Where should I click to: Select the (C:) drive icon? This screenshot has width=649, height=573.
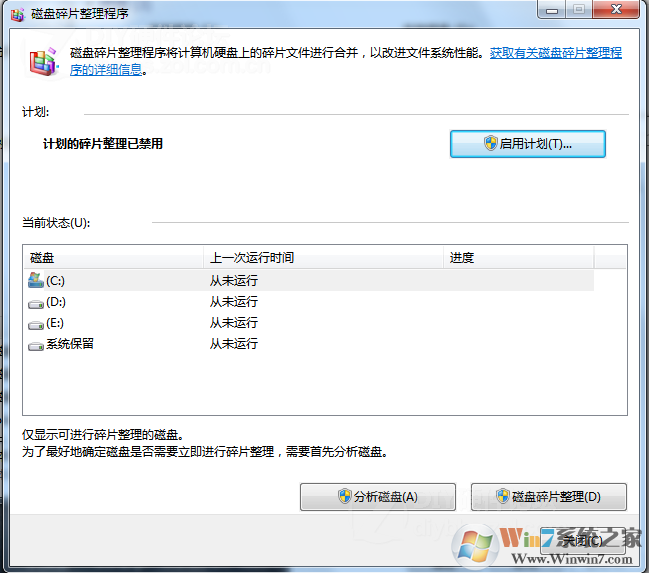click(x=36, y=280)
